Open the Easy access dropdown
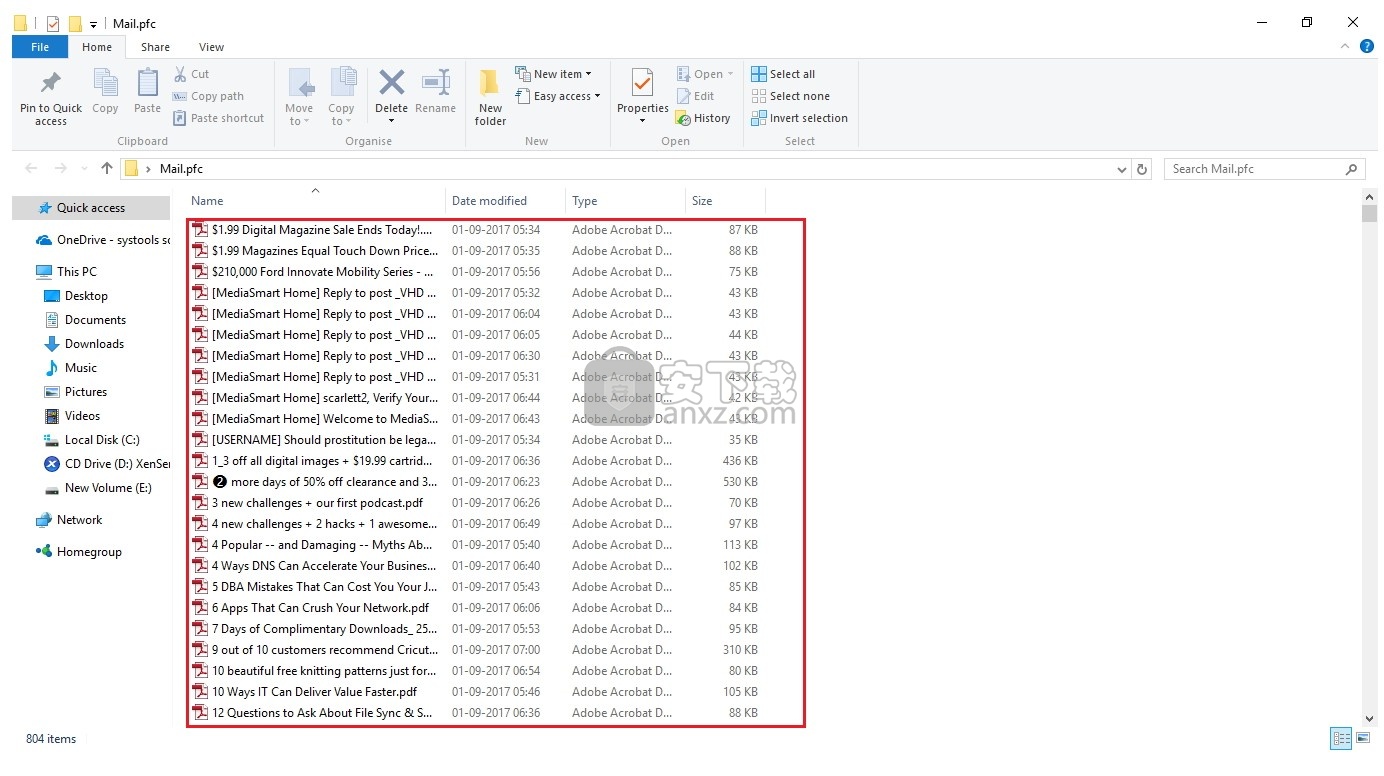 [558, 96]
